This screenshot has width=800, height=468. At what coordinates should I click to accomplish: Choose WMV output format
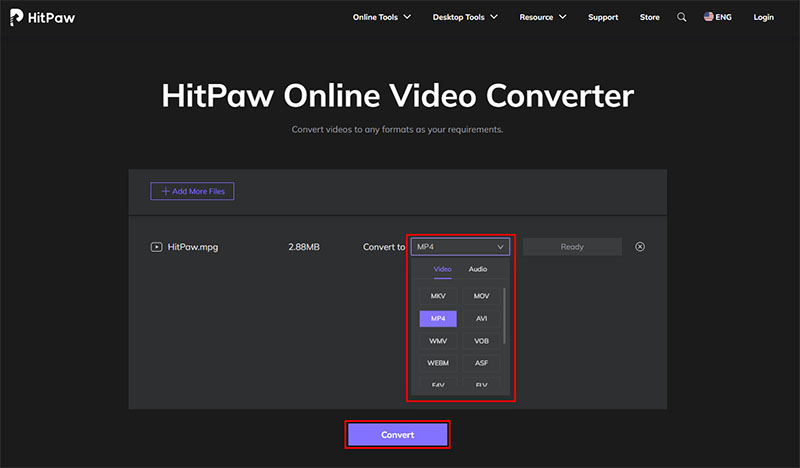click(438, 341)
